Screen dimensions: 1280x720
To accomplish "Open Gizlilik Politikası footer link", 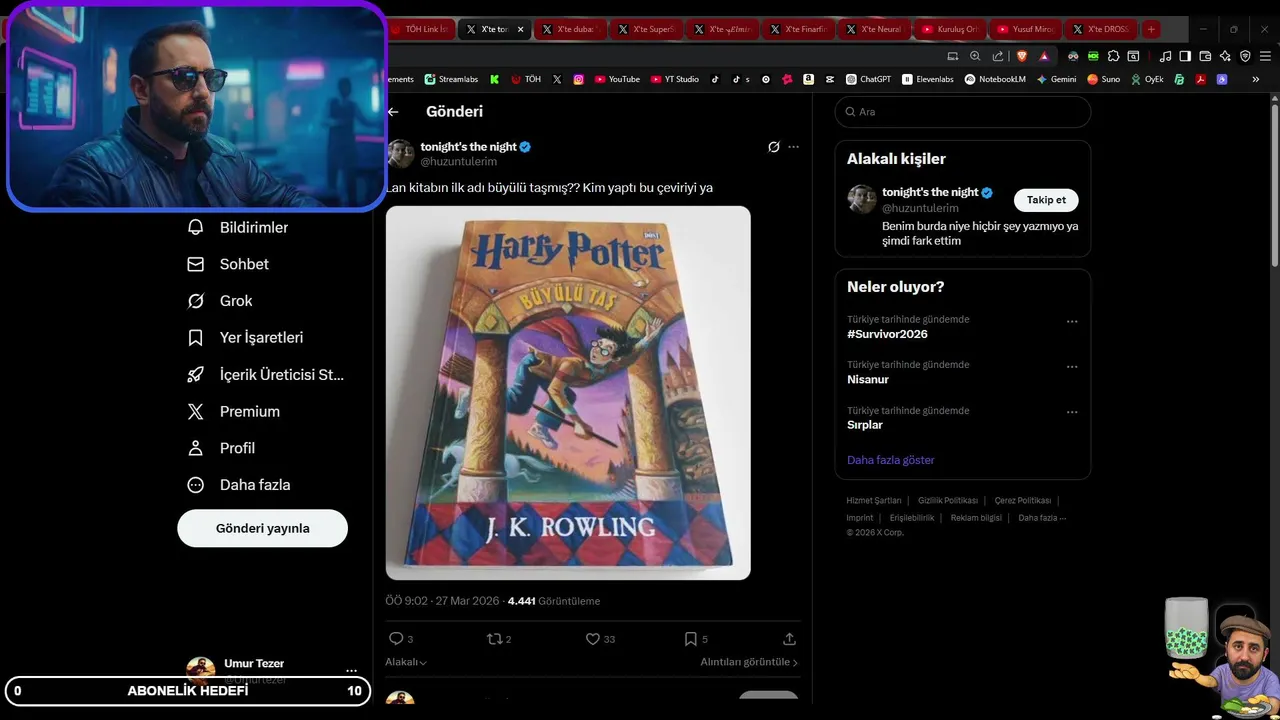I will [947, 500].
